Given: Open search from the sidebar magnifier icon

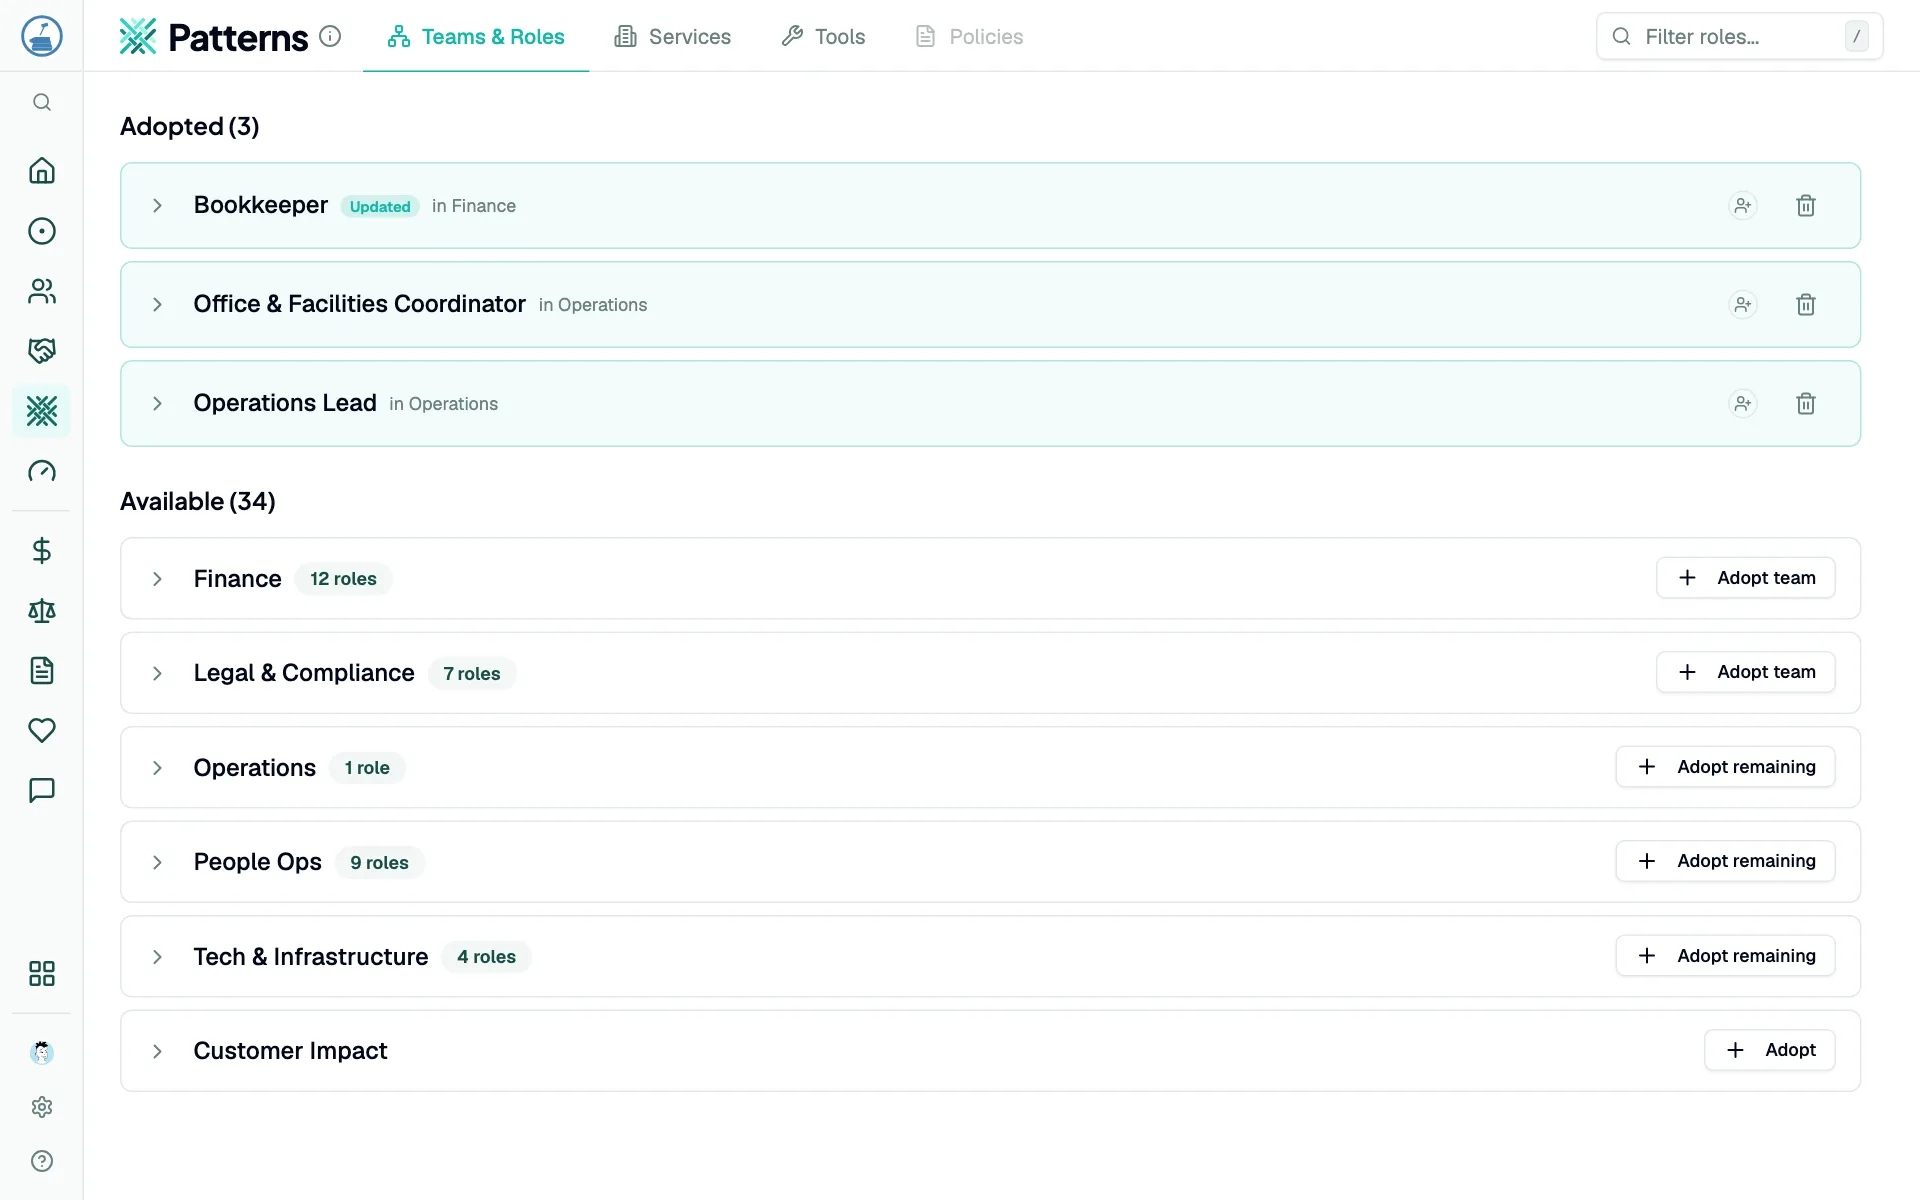Looking at the screenshot, I should pyautogui.click(x=42, y=102).
